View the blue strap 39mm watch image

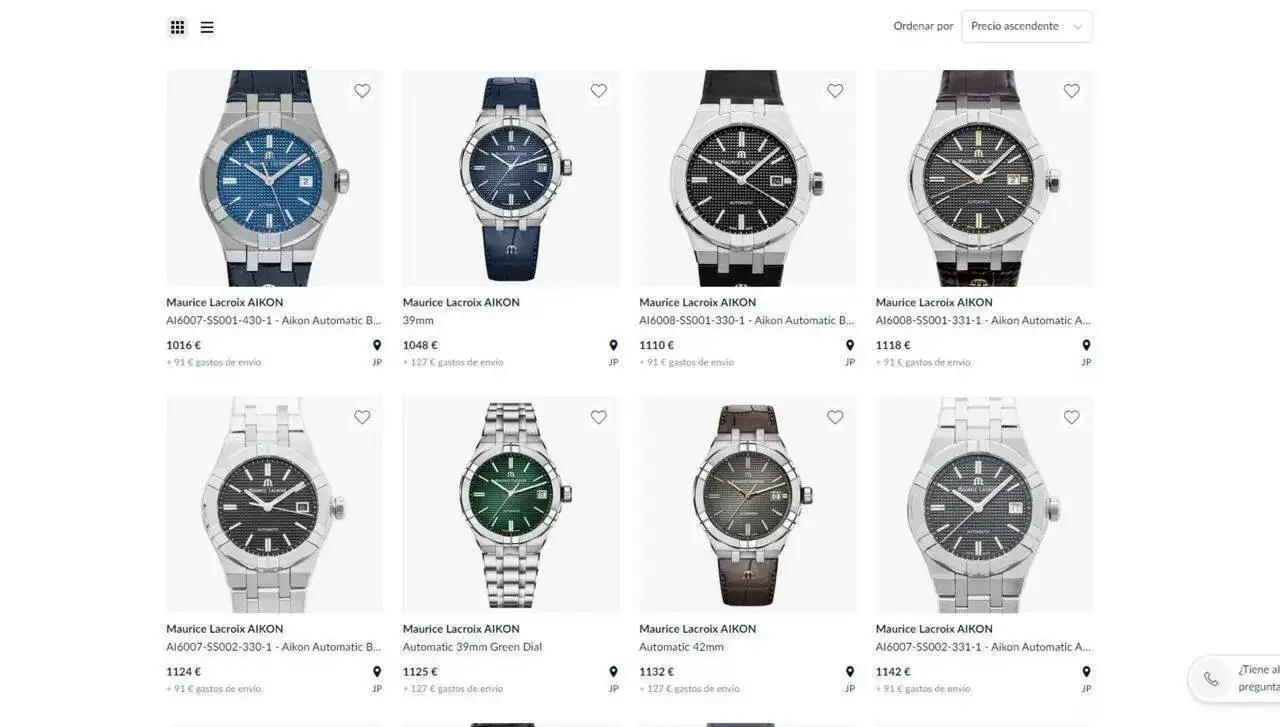point(511,178)
